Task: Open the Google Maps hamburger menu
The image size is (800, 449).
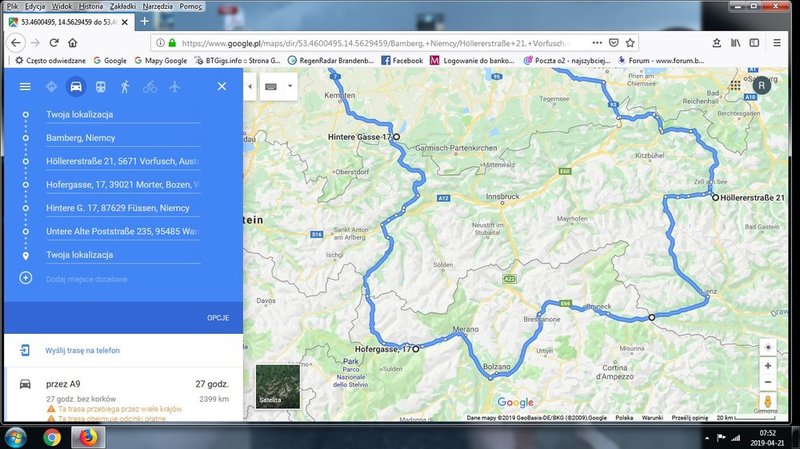Action: coord(25,87)
